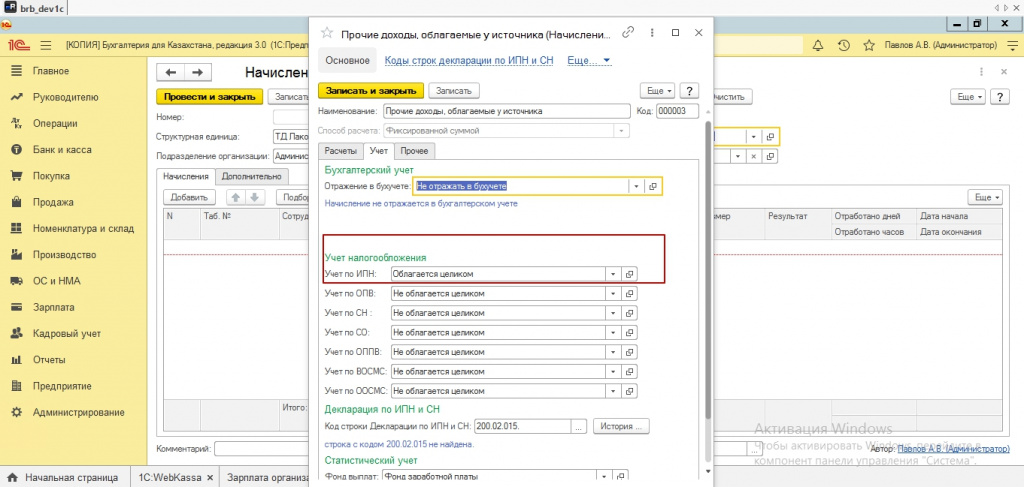Open the history clock icon
Viewport: 1024px width, 487px height.
[x=843, y=46]
